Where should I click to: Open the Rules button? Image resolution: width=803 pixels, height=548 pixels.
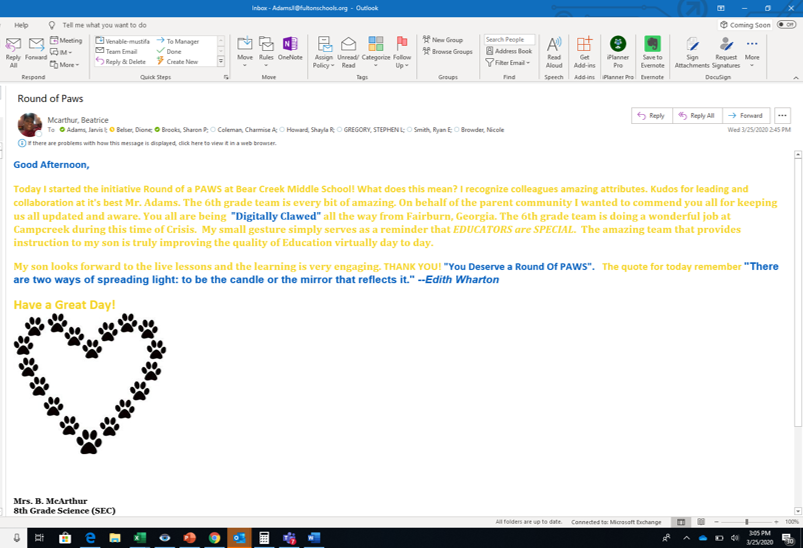point(266,52)
